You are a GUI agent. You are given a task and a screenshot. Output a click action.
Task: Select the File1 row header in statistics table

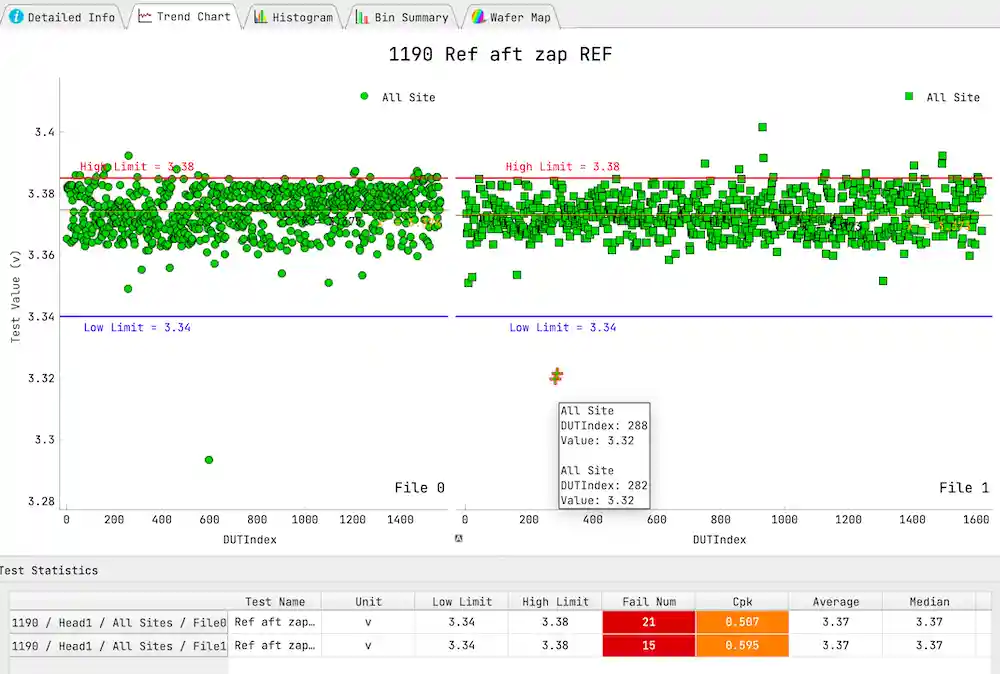(119, 645)
